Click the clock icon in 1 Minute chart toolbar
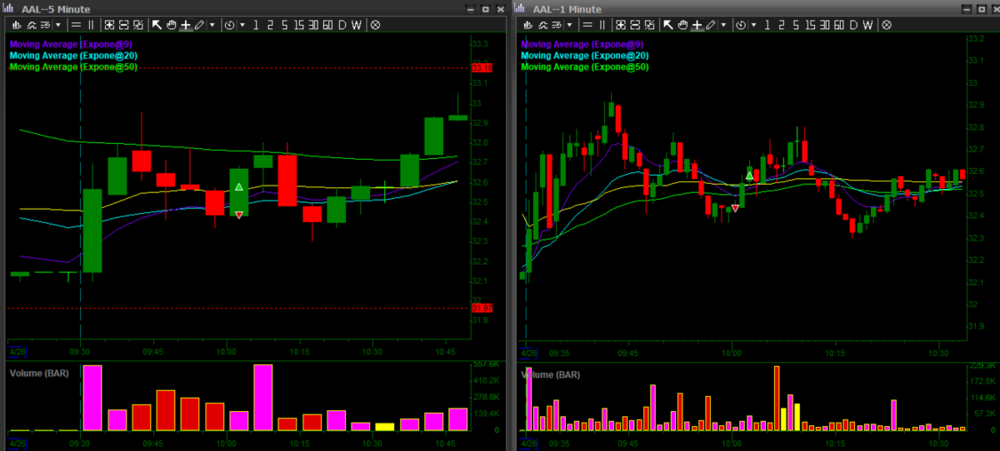 click(742, 24)
